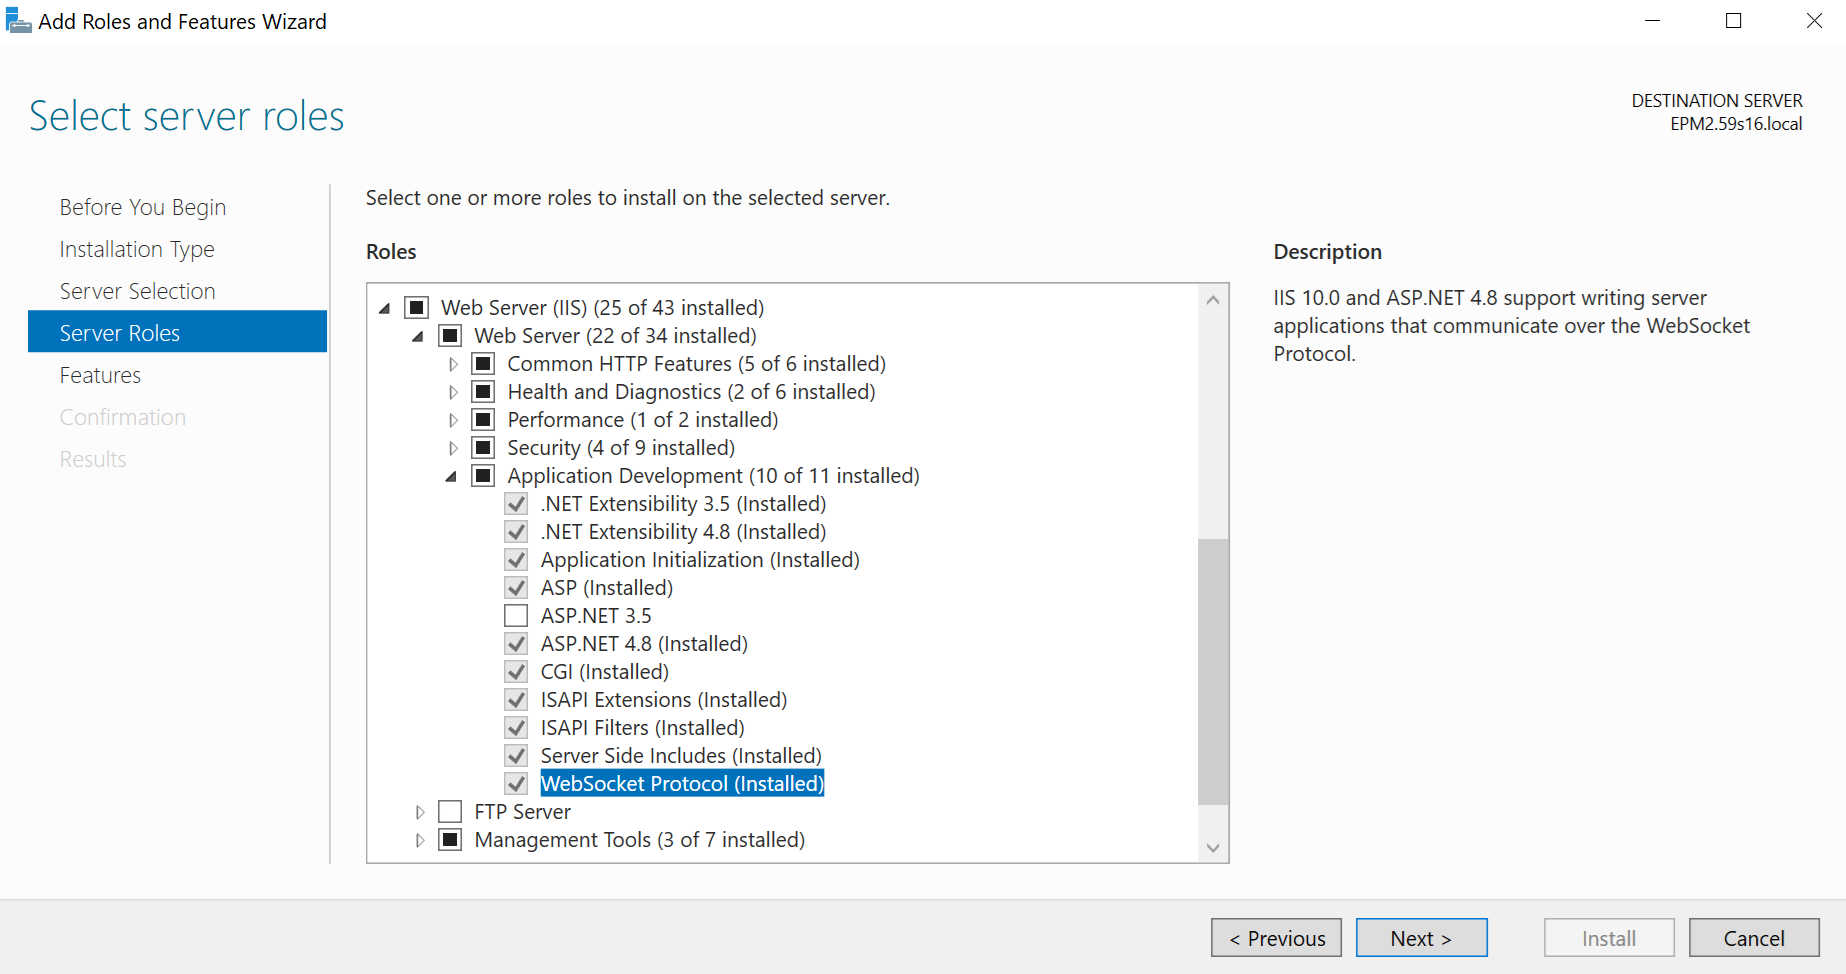Click the Roles list scrollbar thumb
This screenshot has height=974, width=1846.
(x=1213, y=671)
